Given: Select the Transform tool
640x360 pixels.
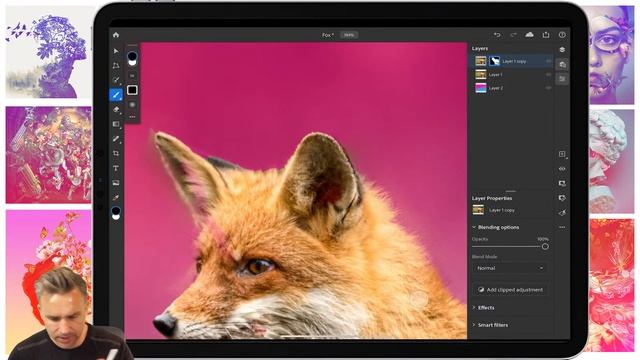Looking at the screenshot, I should coord(116,65).
